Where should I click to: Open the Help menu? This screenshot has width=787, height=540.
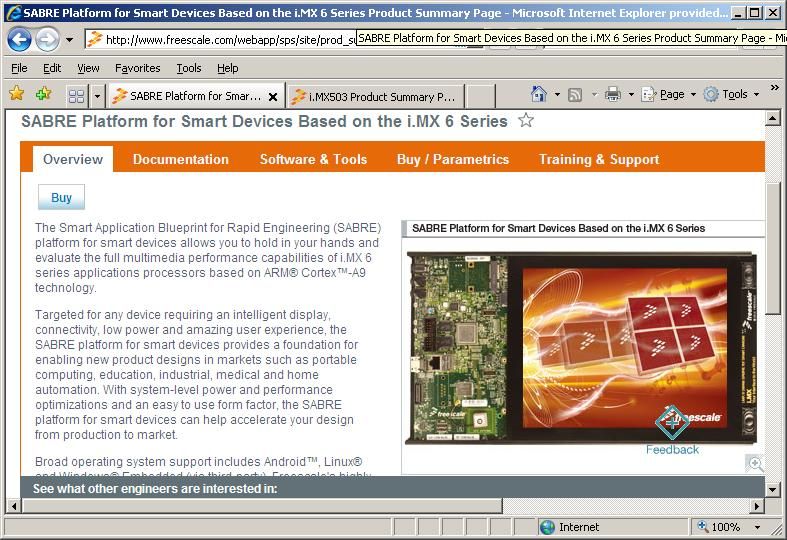(227, 68)
